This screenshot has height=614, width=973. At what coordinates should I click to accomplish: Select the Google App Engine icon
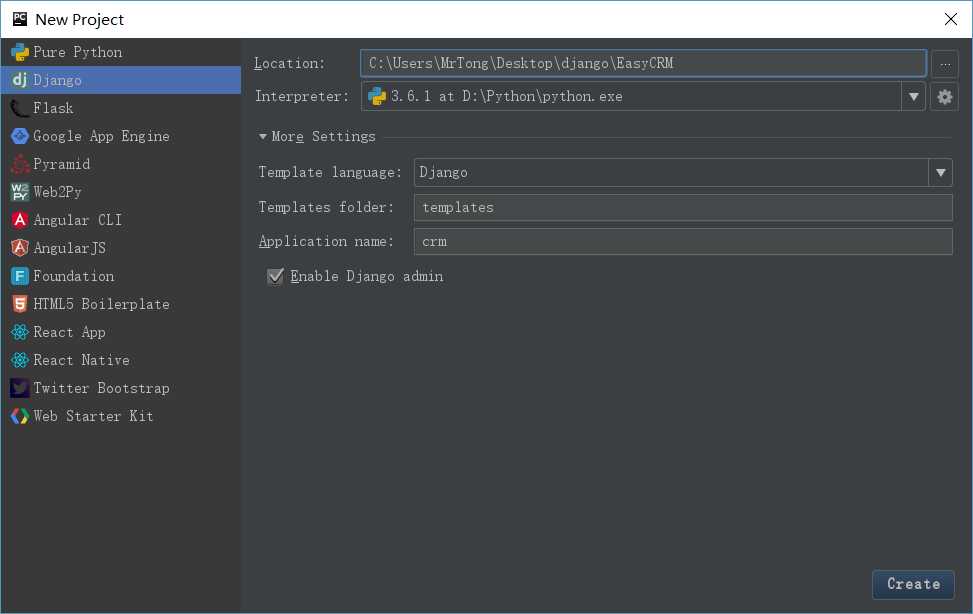click(x=20, y=136)
